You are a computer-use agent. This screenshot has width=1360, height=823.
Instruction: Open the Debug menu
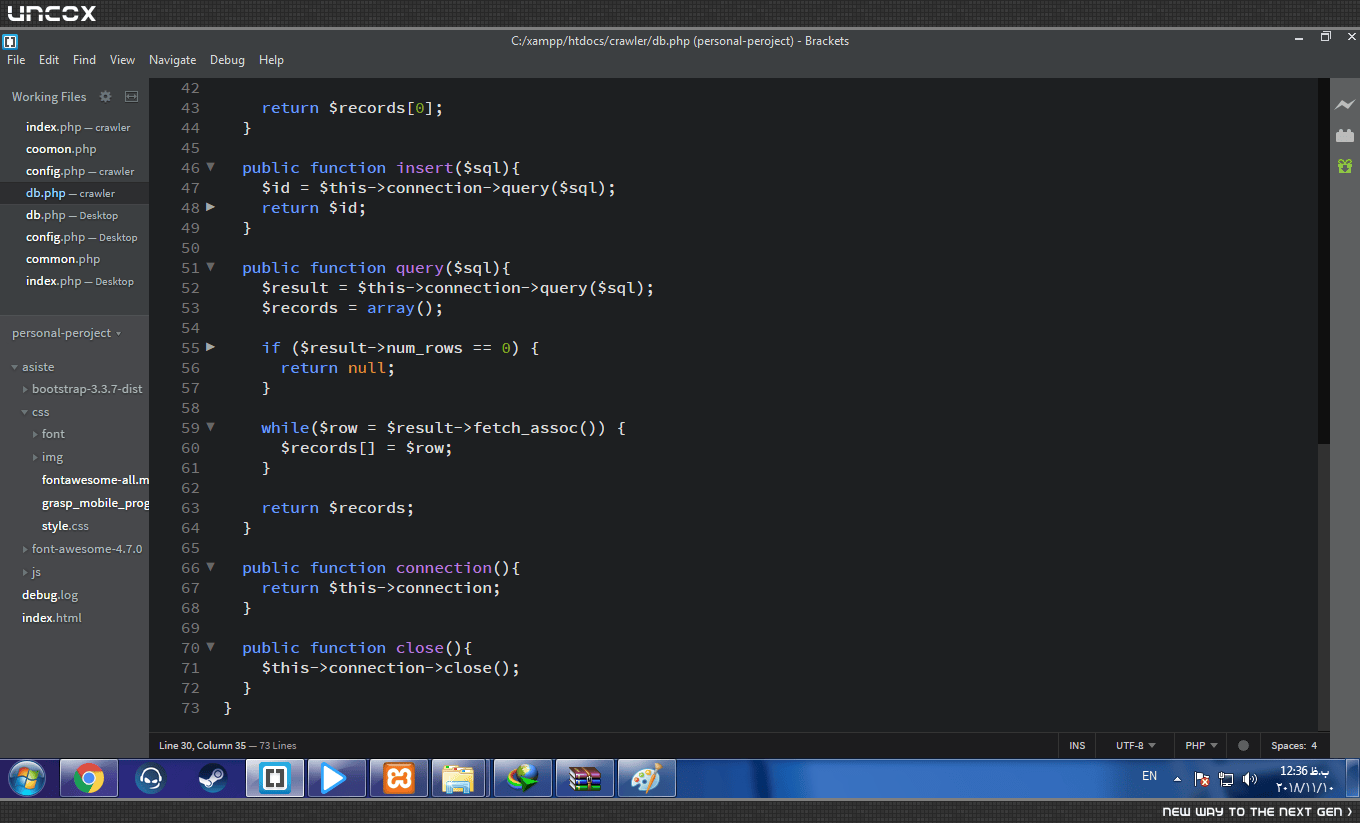click(227, 60)
